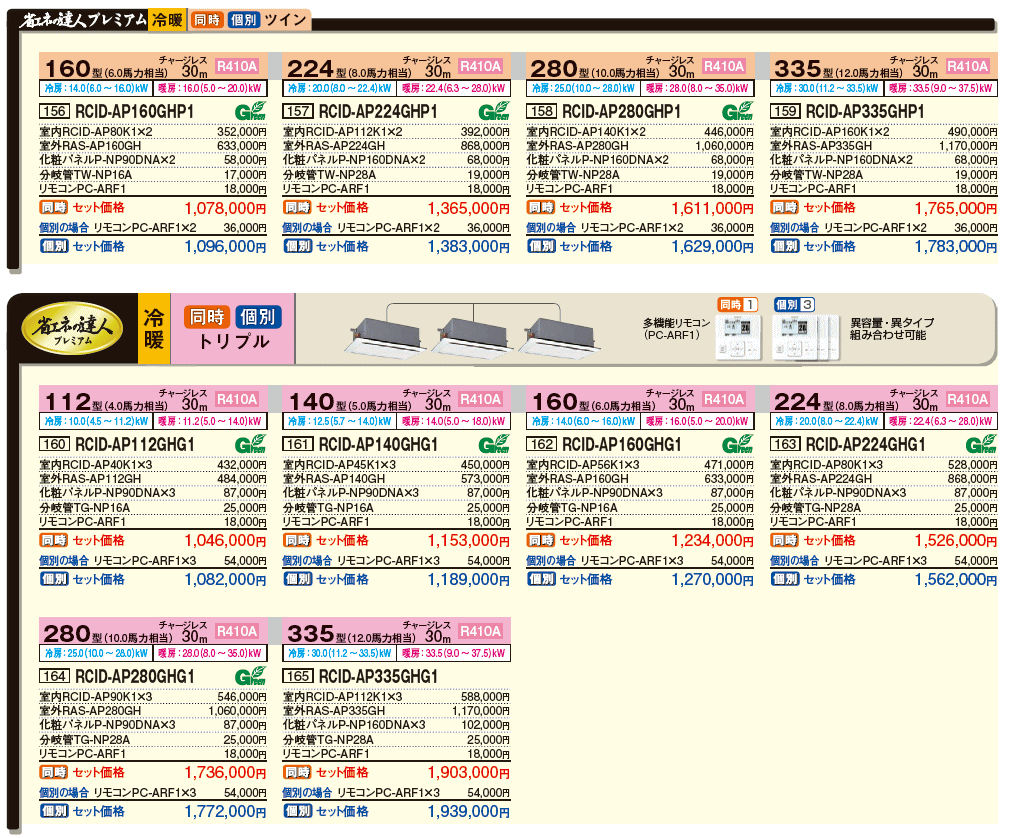1010x838 pixels.
Task: Click the 同時 1 remote controller image
Action: (738, 338)
